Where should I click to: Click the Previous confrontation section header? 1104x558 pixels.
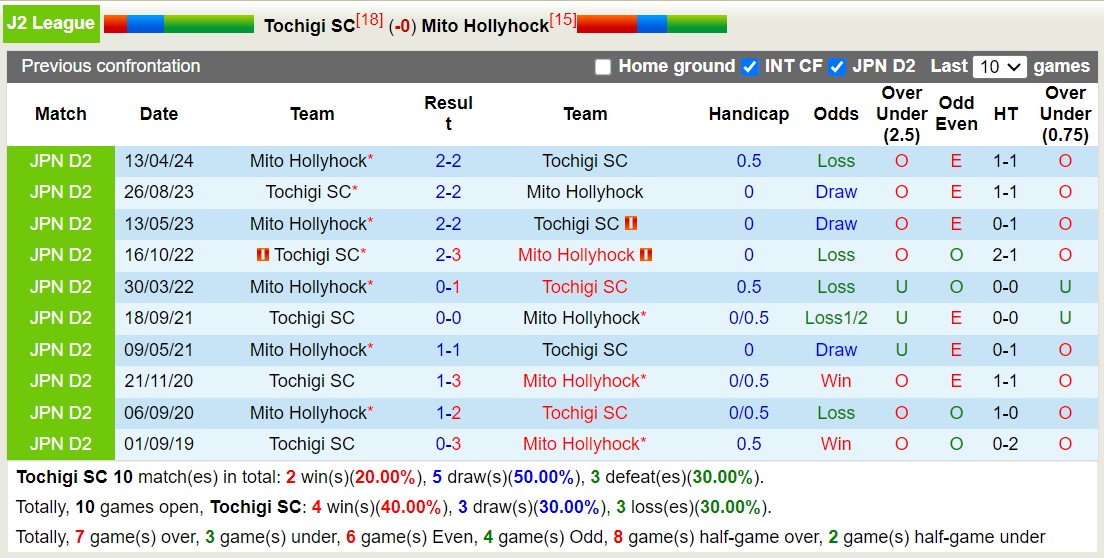(x=111, y=66)
